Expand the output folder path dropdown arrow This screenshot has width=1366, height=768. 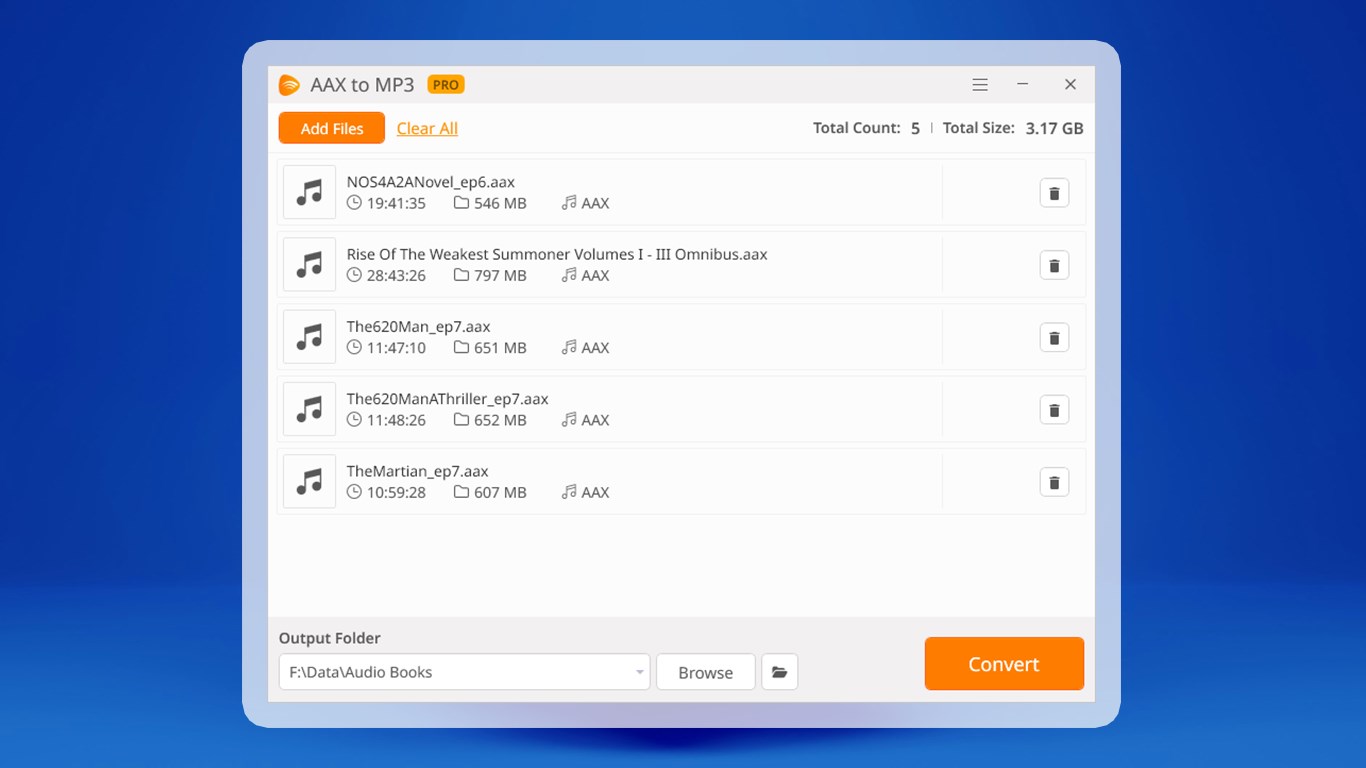pyautogui.click(x=640, y=672)
